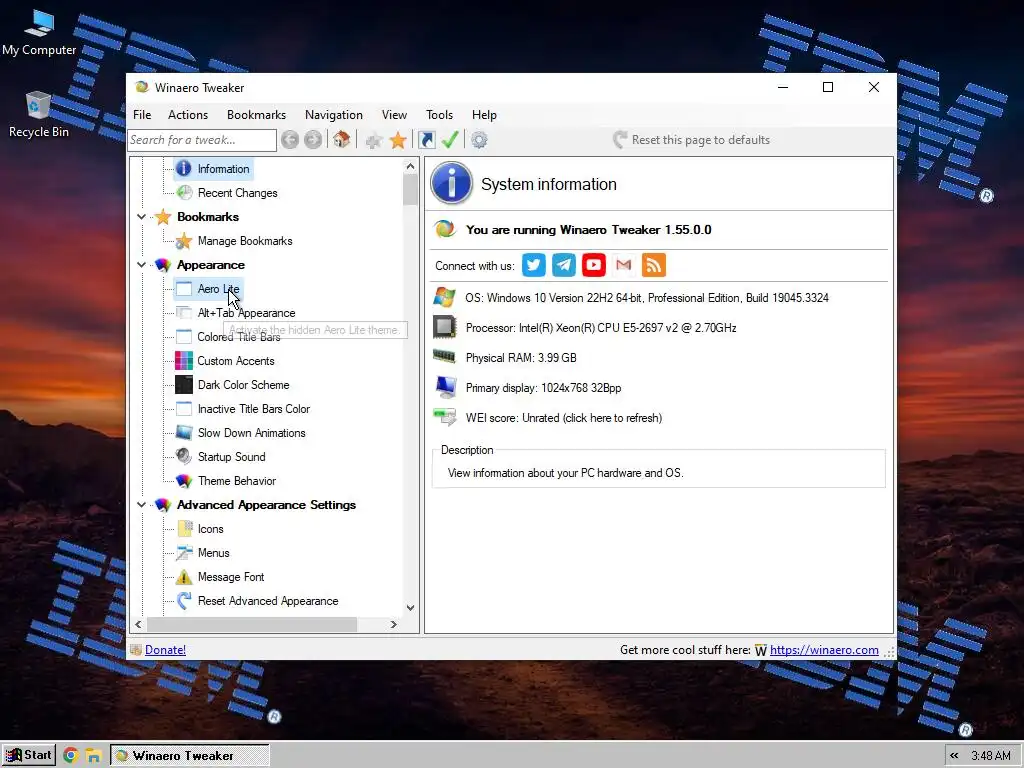Open the https://winaero.com link

point(824,650)
